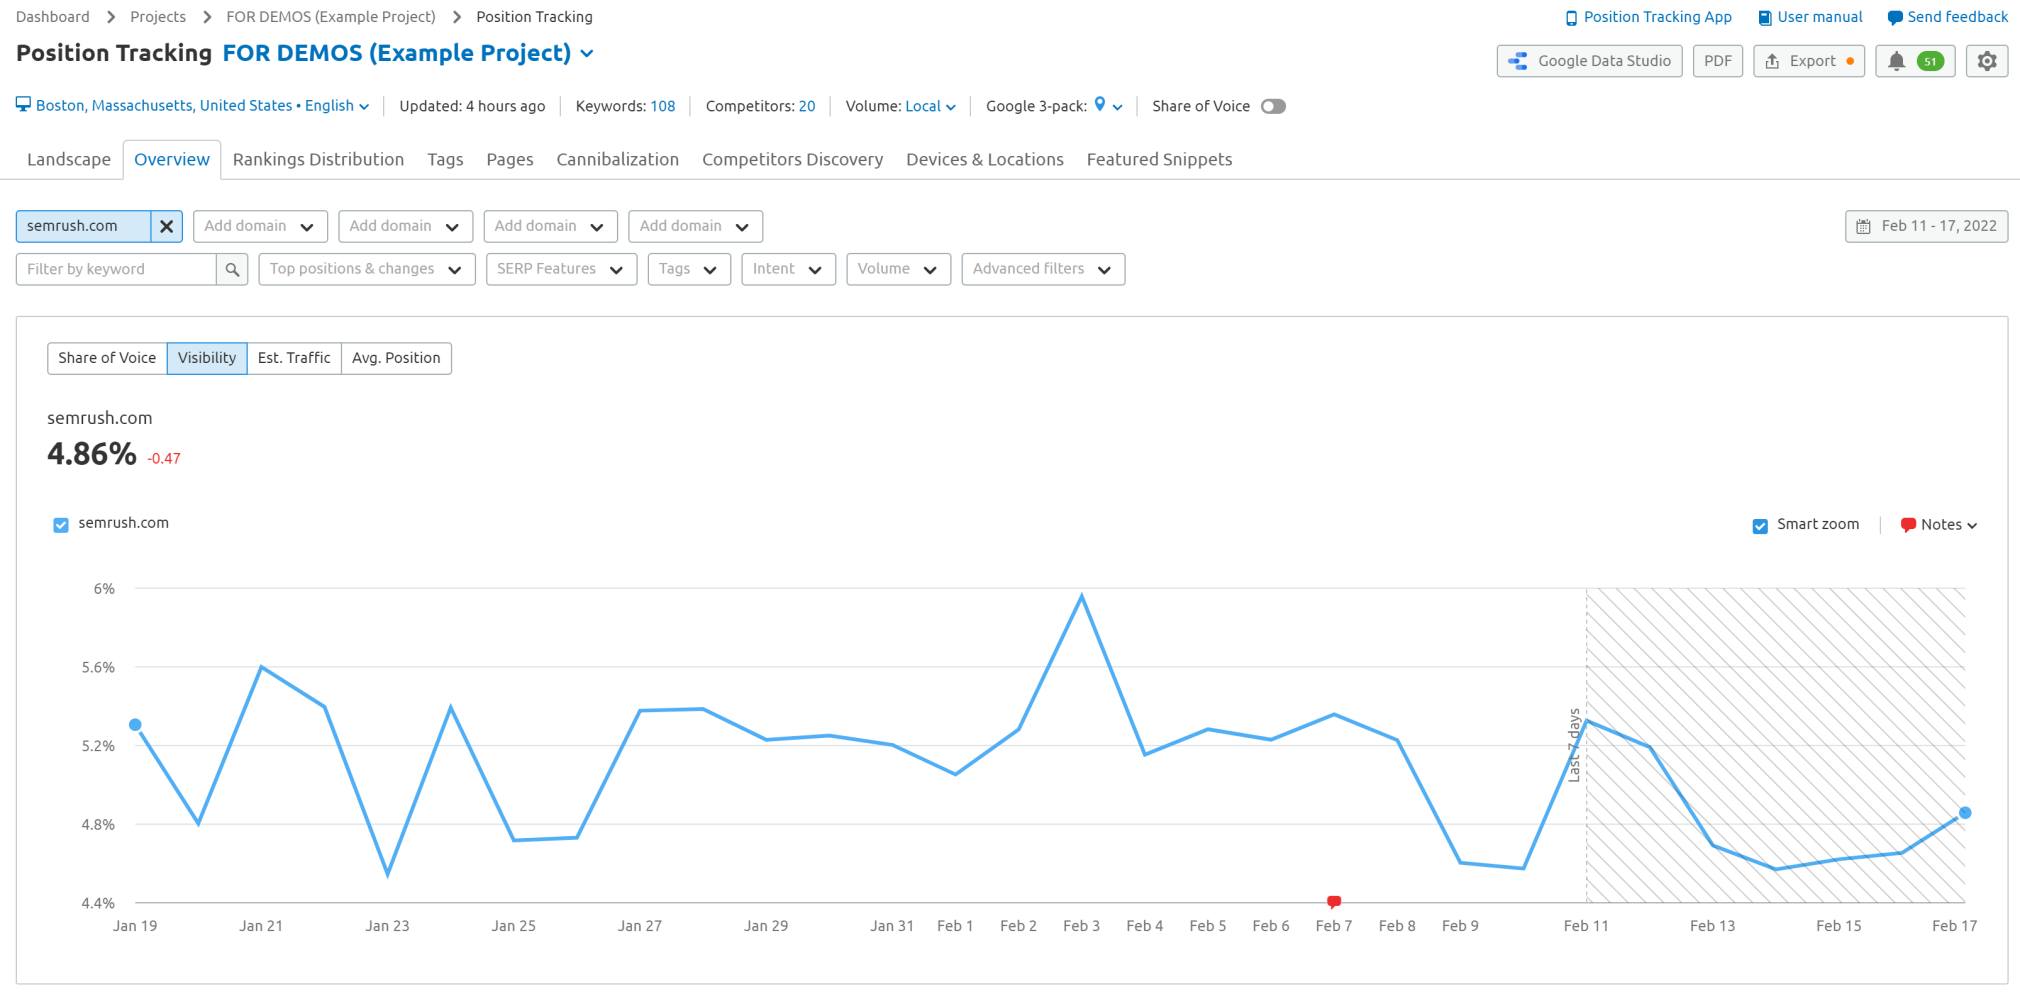Click the Jan 19 starting data point

click(x=135, y=725)
